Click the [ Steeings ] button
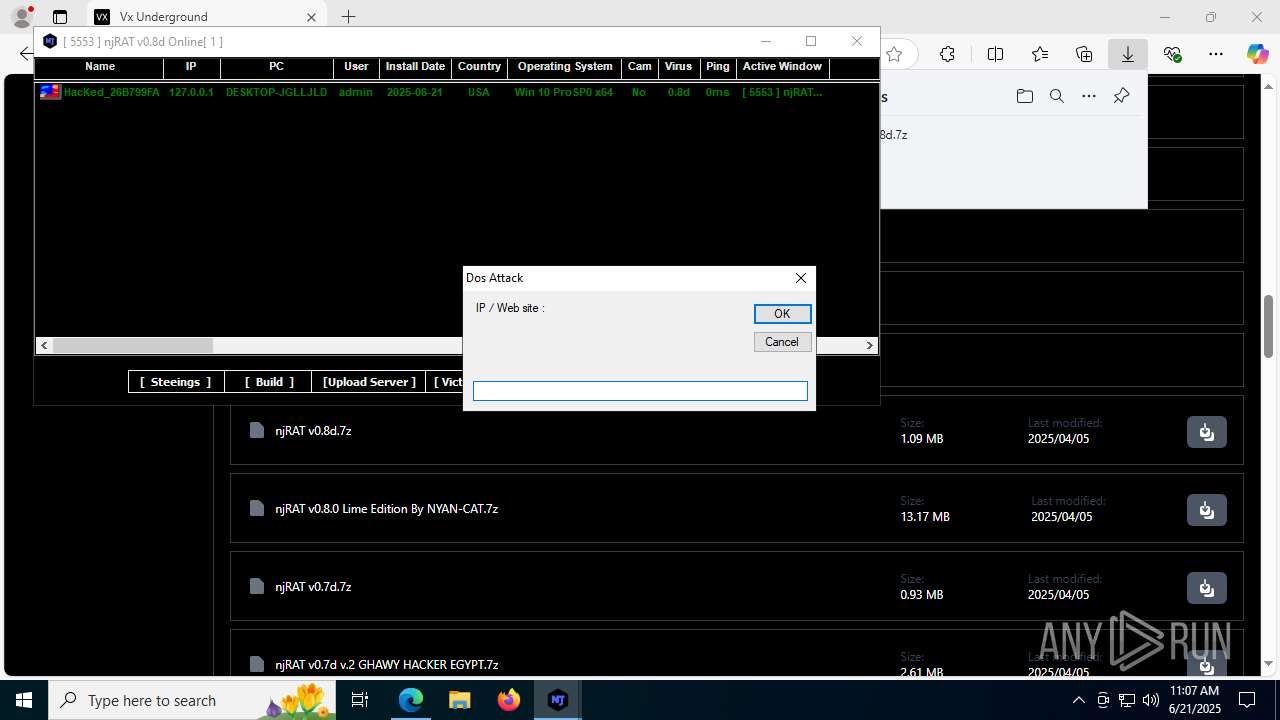 [x=175, y=382]
